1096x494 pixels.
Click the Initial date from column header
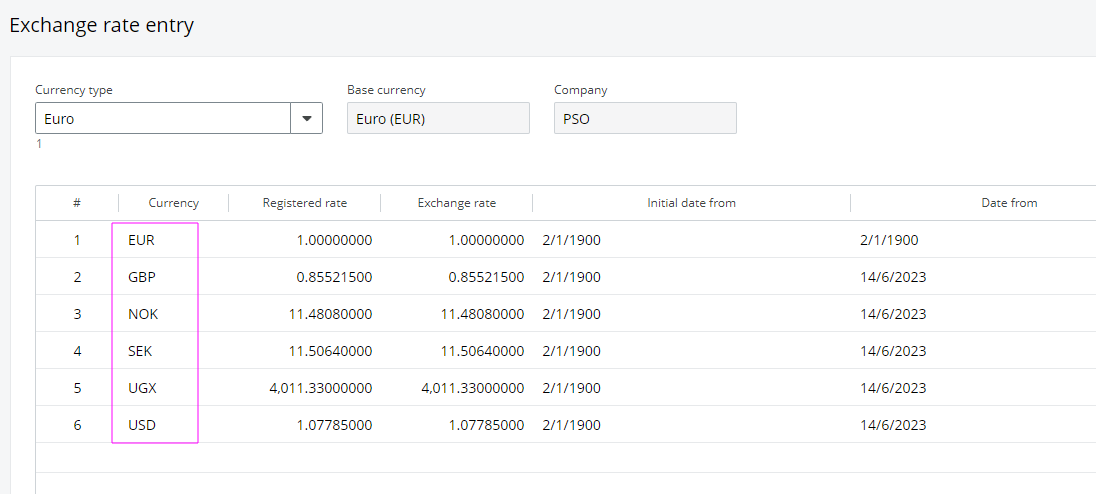coord(691,203)
